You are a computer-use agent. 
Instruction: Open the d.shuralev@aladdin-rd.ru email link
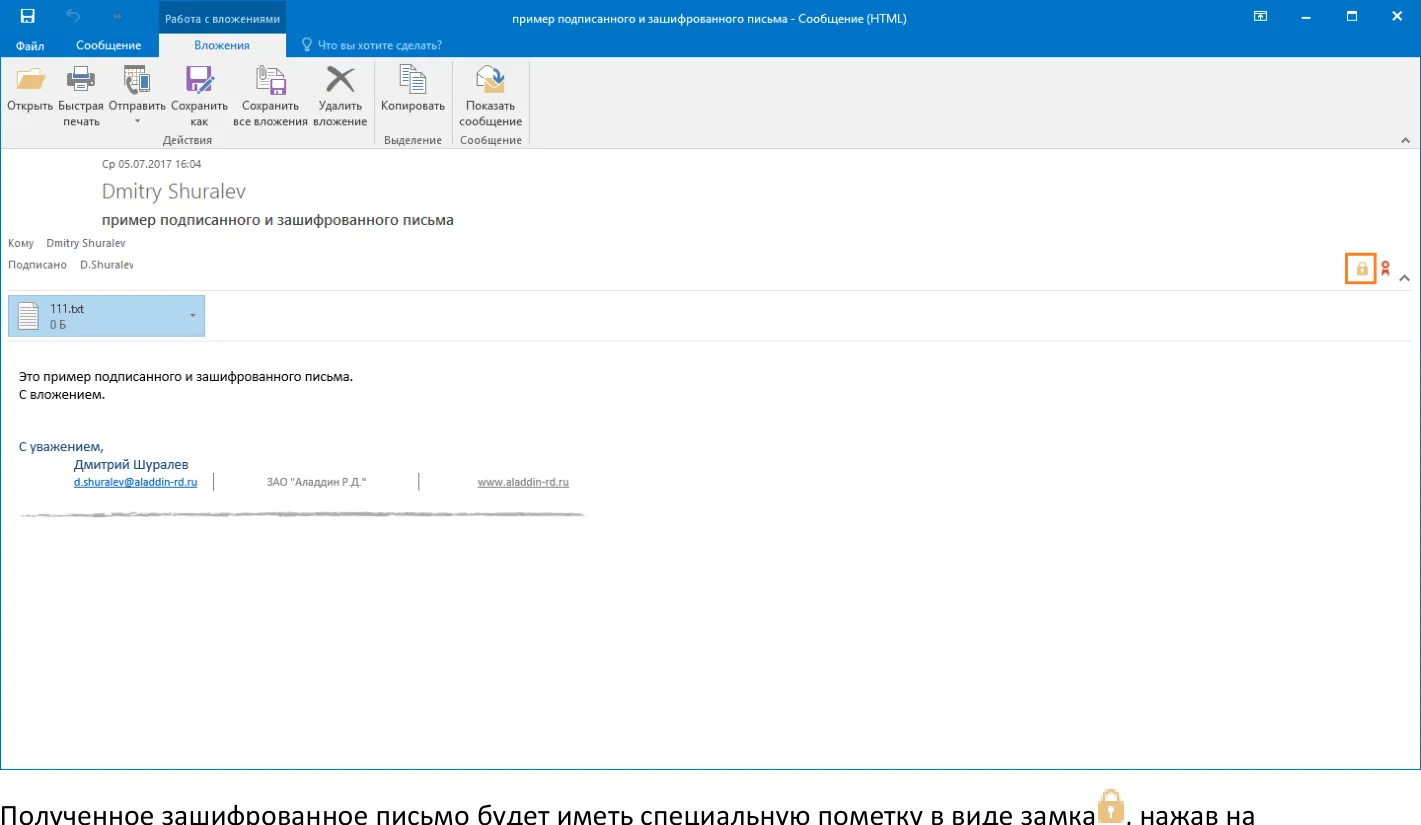135,482
